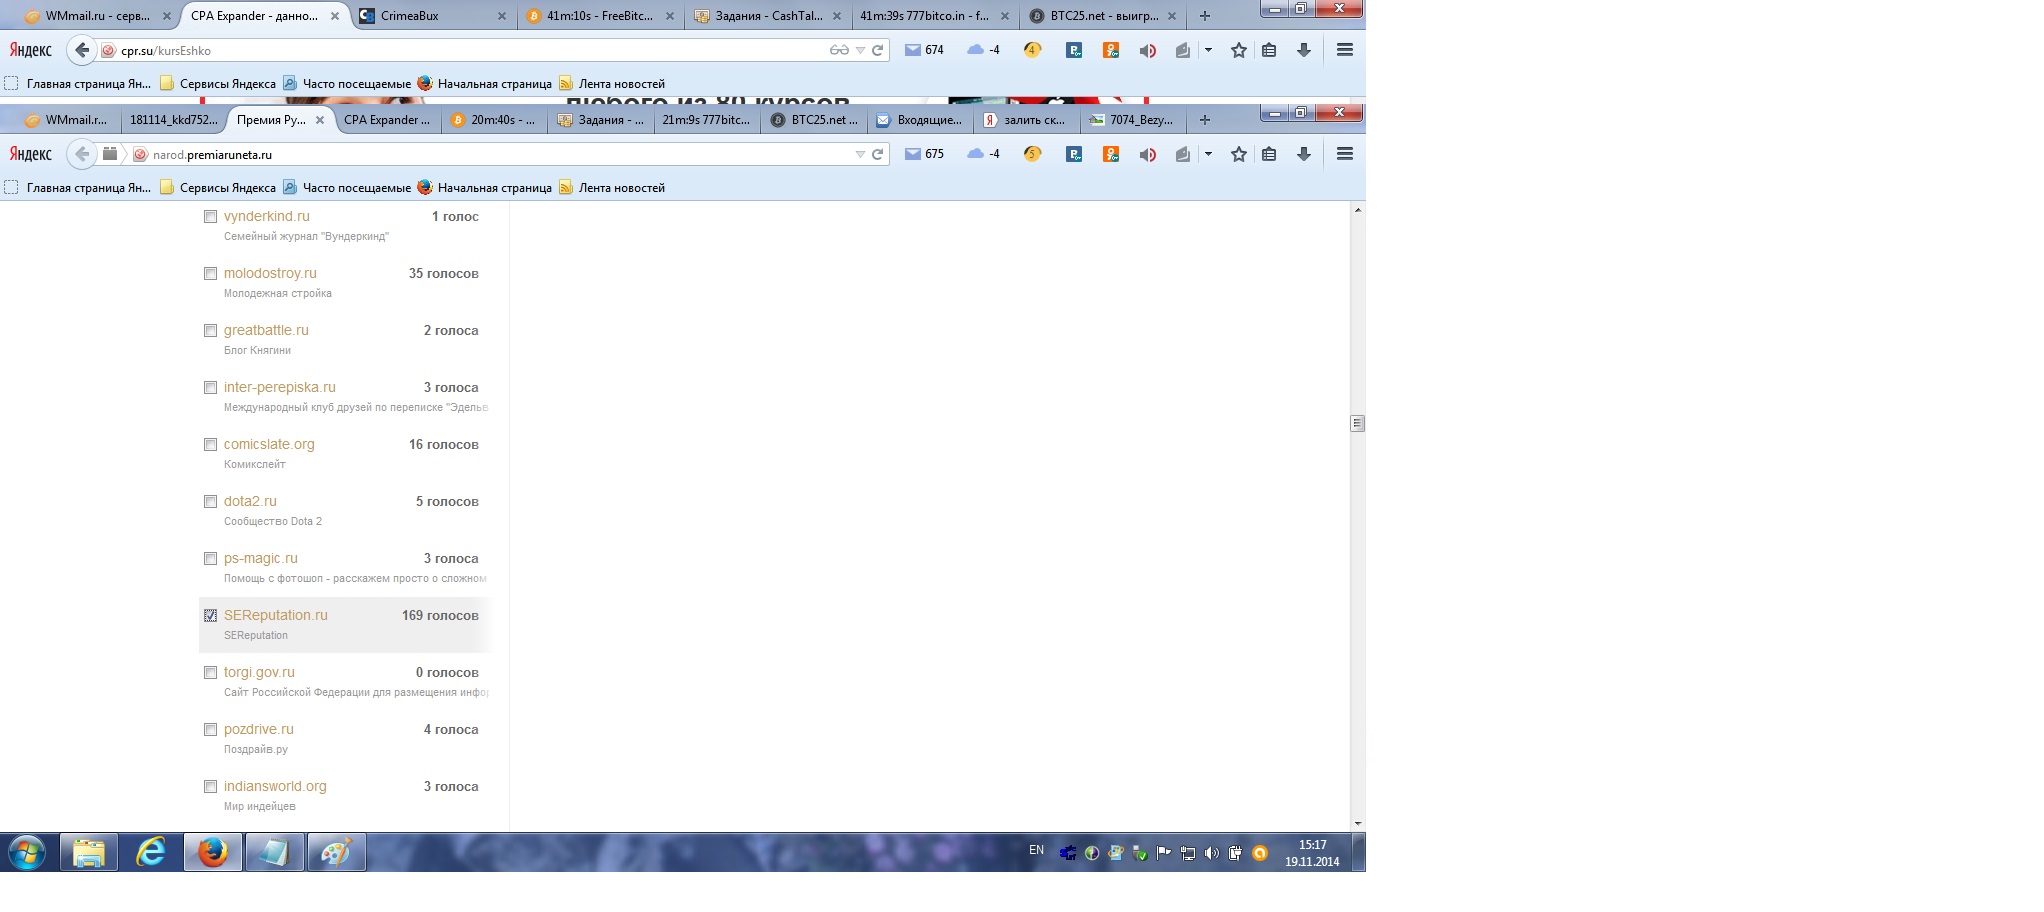Open downloads arrow in premiaruneta window
The image size is (2044, 912).
(1304, 154)
